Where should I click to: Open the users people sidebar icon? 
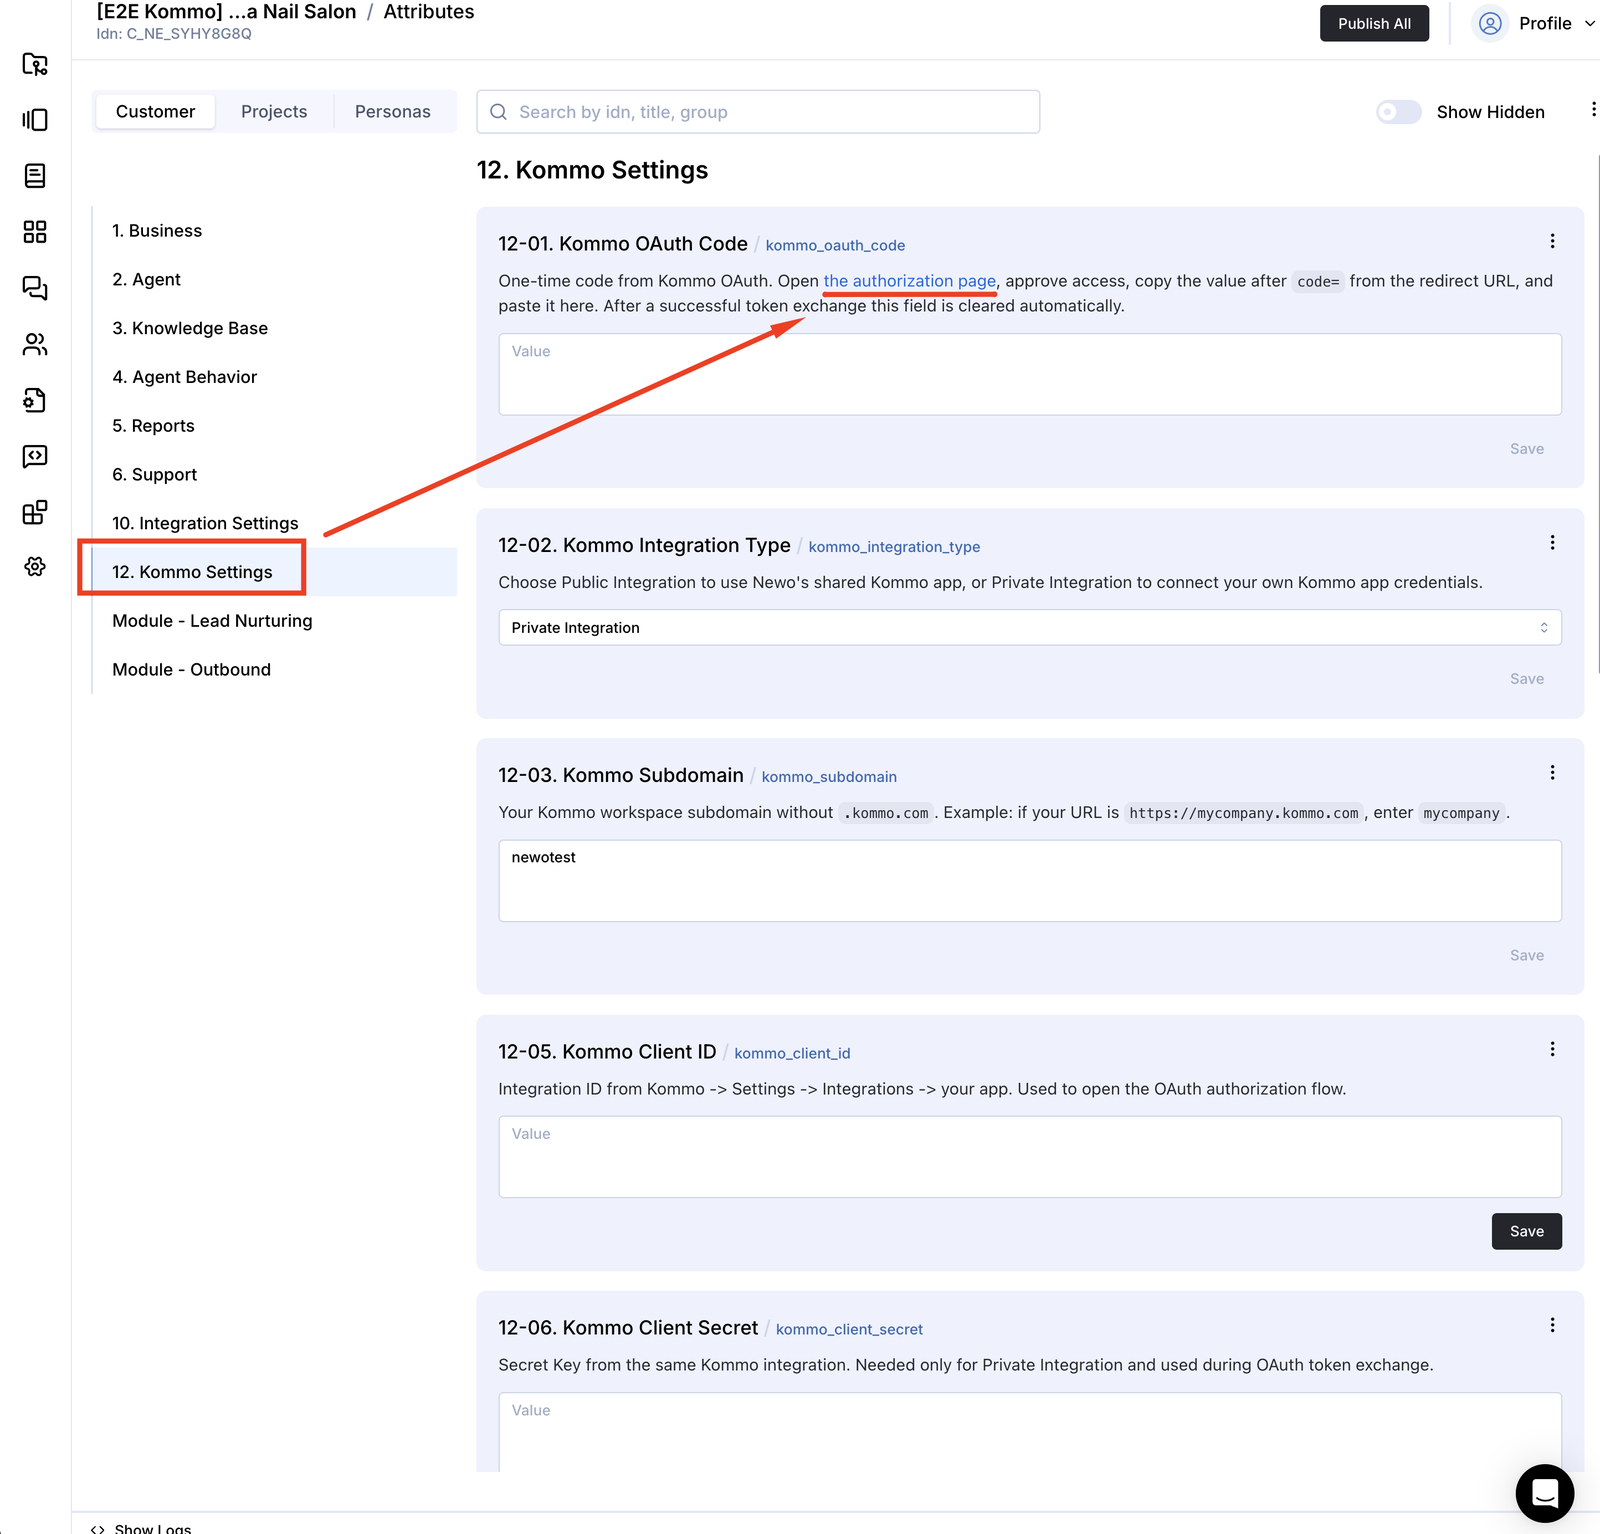click(35, 344)
